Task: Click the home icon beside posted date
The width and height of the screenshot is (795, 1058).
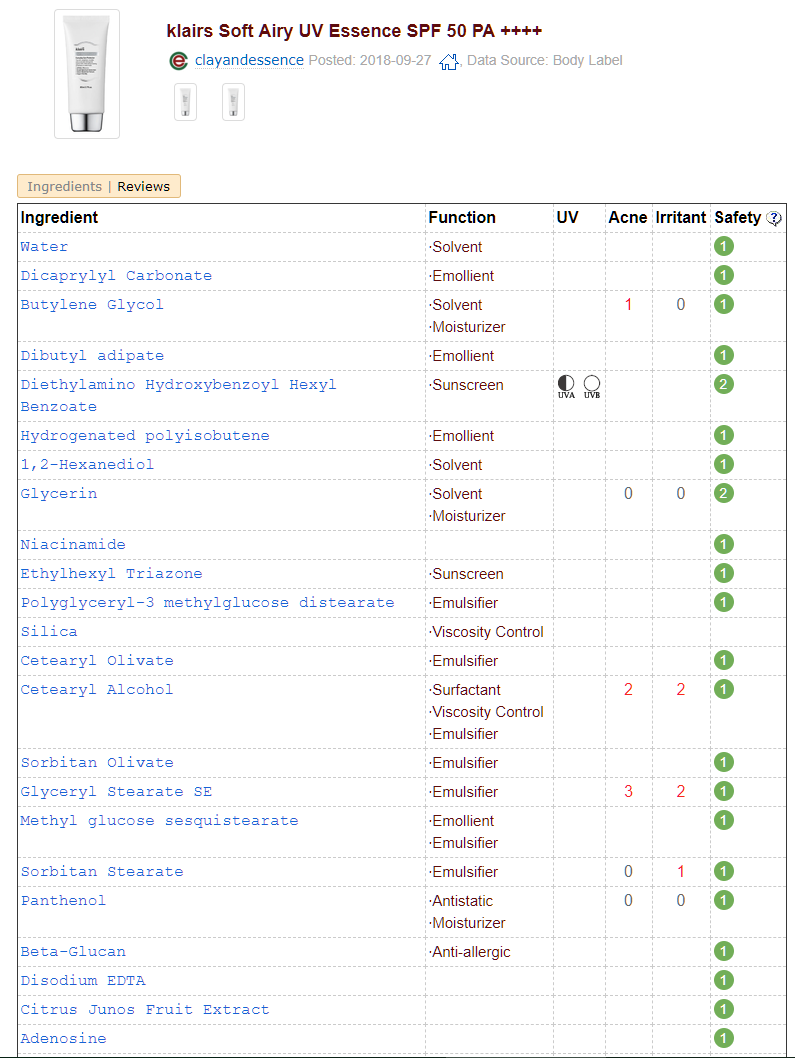Action: coord(449,62)
